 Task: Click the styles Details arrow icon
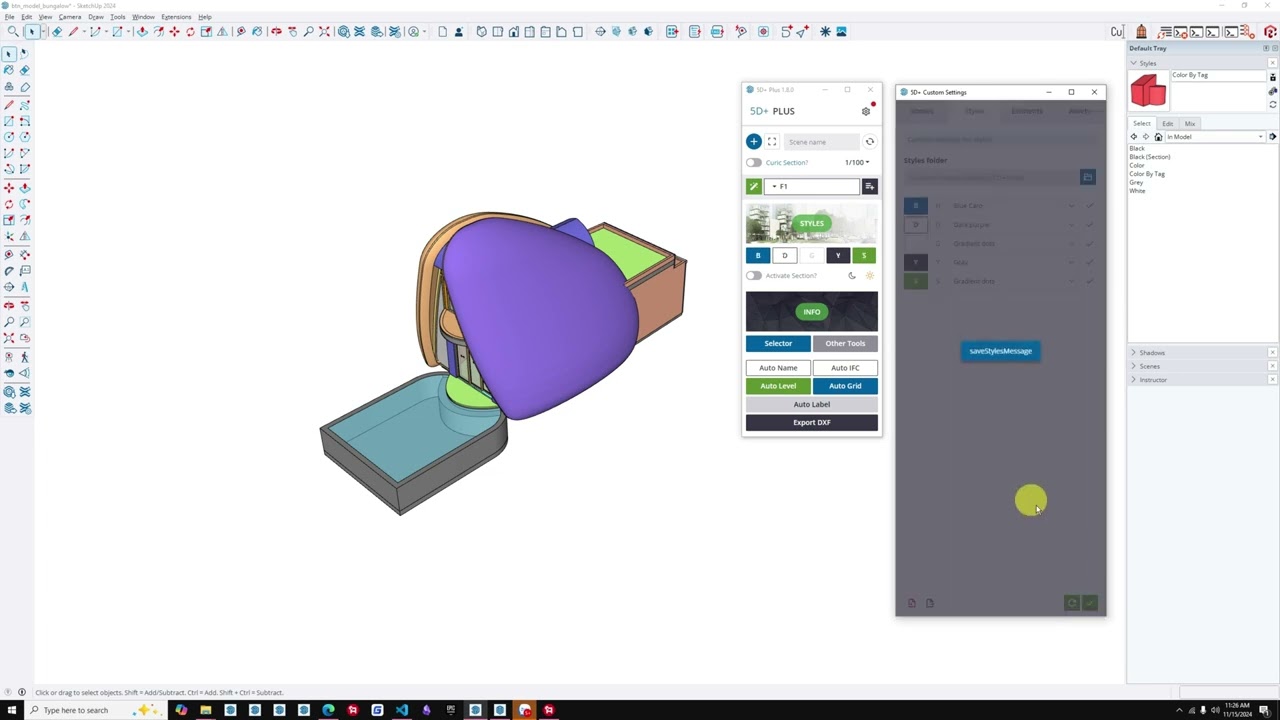[x=1273, y=137]
